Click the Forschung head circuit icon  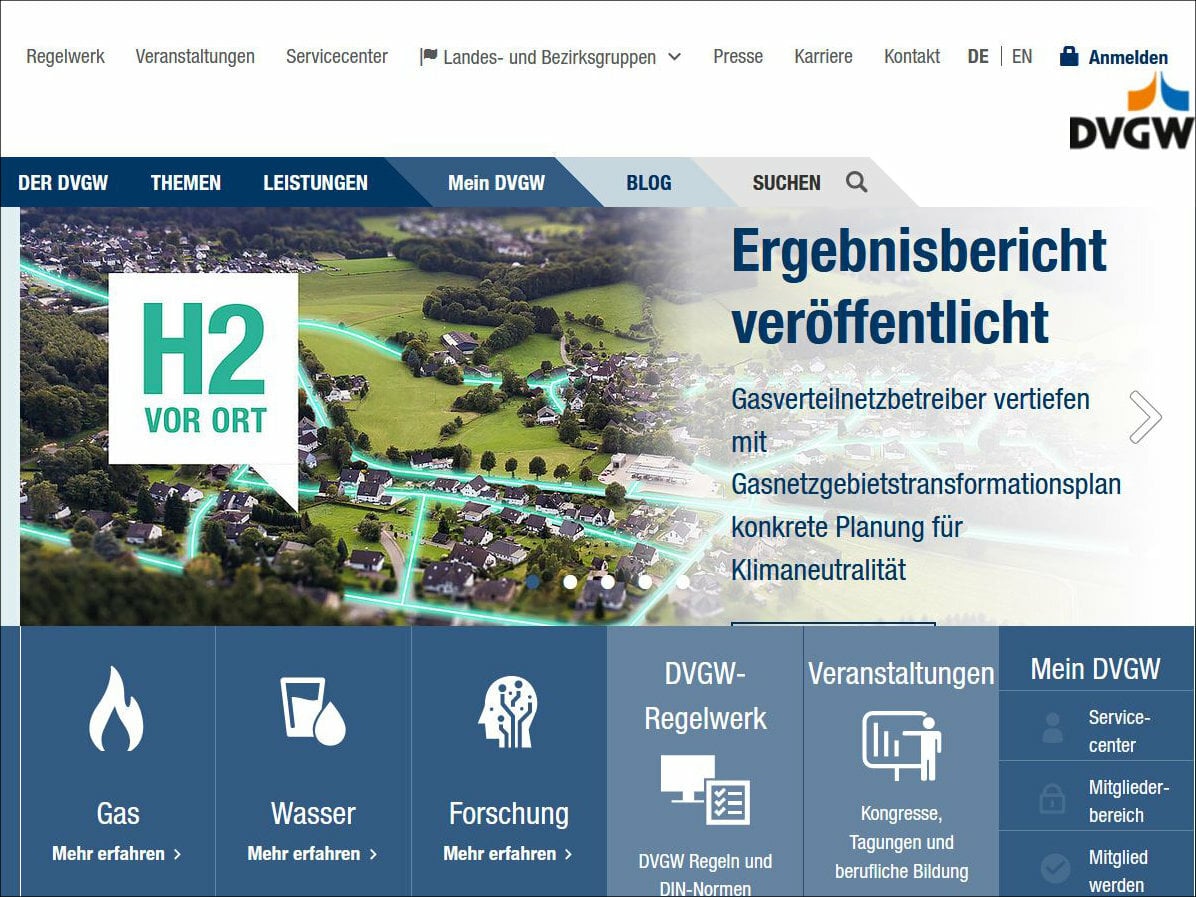coord(508,712)
